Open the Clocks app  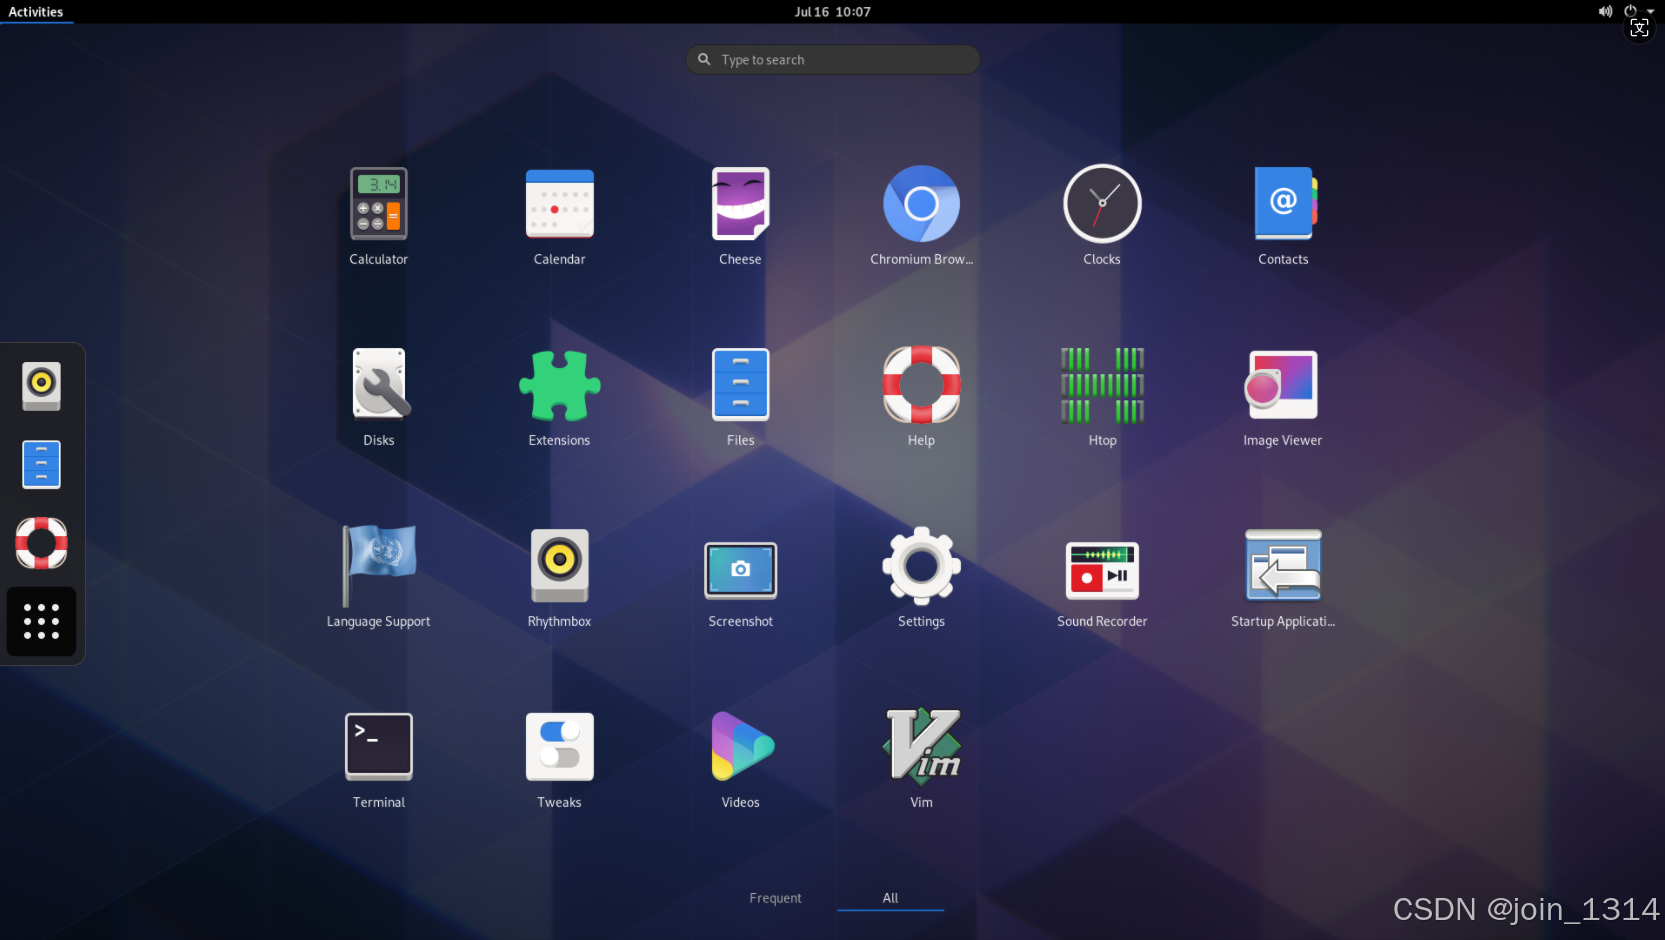[x=1102, y=204]
